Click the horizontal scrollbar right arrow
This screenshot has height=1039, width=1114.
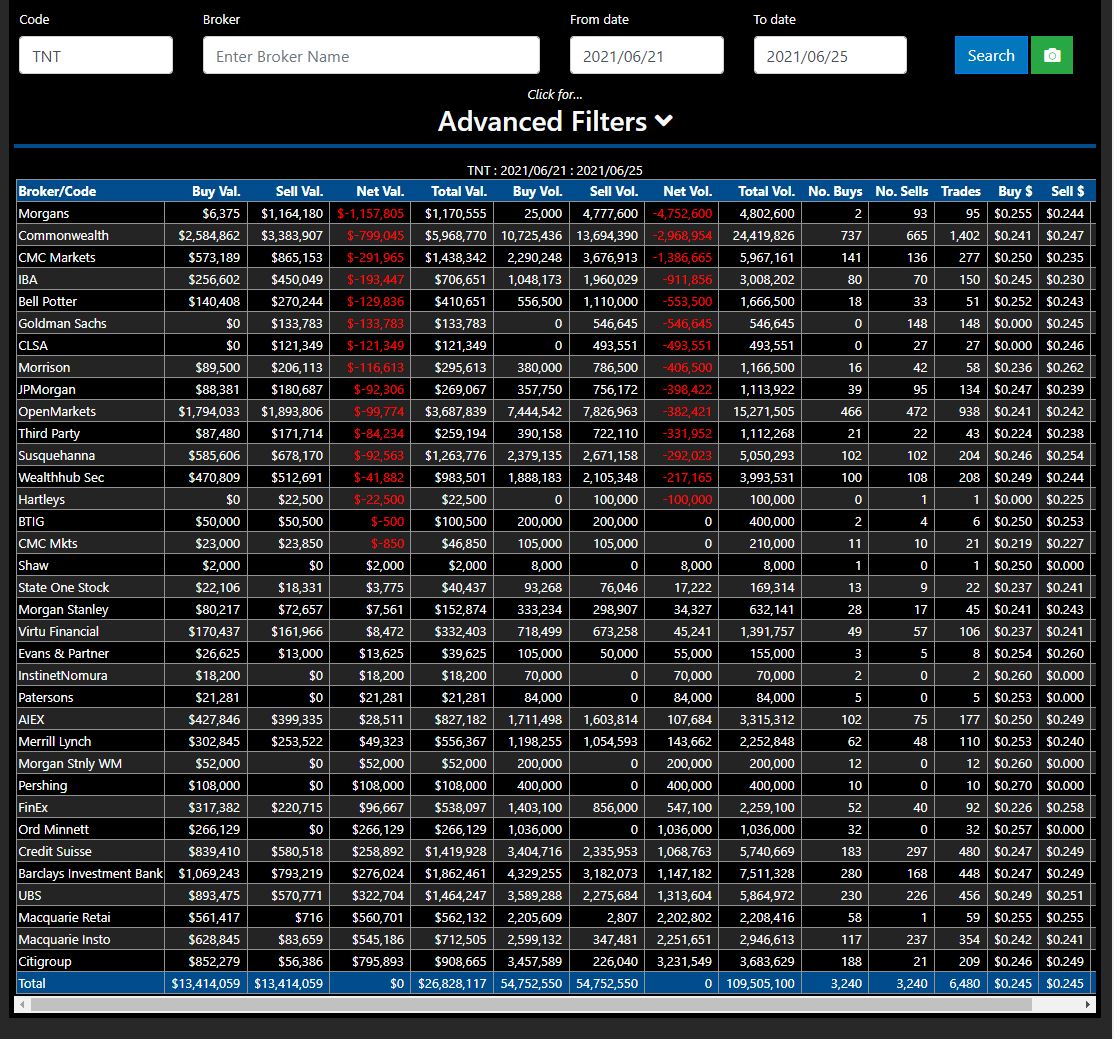pos(1088,1004)
